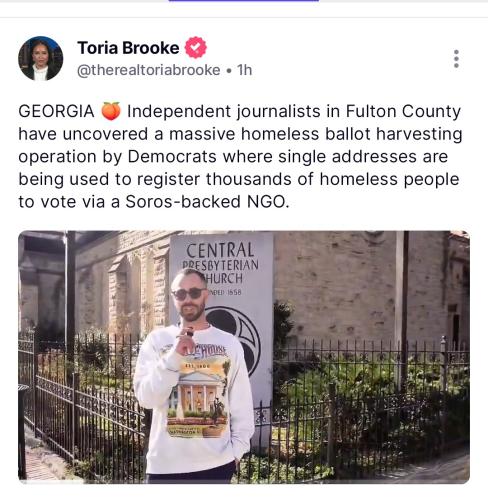
Task: Select the highlighted tab indicator at top
Action: click(244, 1)
